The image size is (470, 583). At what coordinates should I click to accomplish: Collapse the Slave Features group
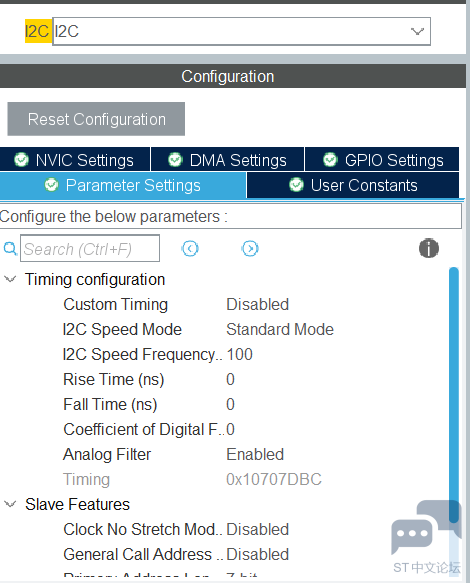click(x=10, y=504)
